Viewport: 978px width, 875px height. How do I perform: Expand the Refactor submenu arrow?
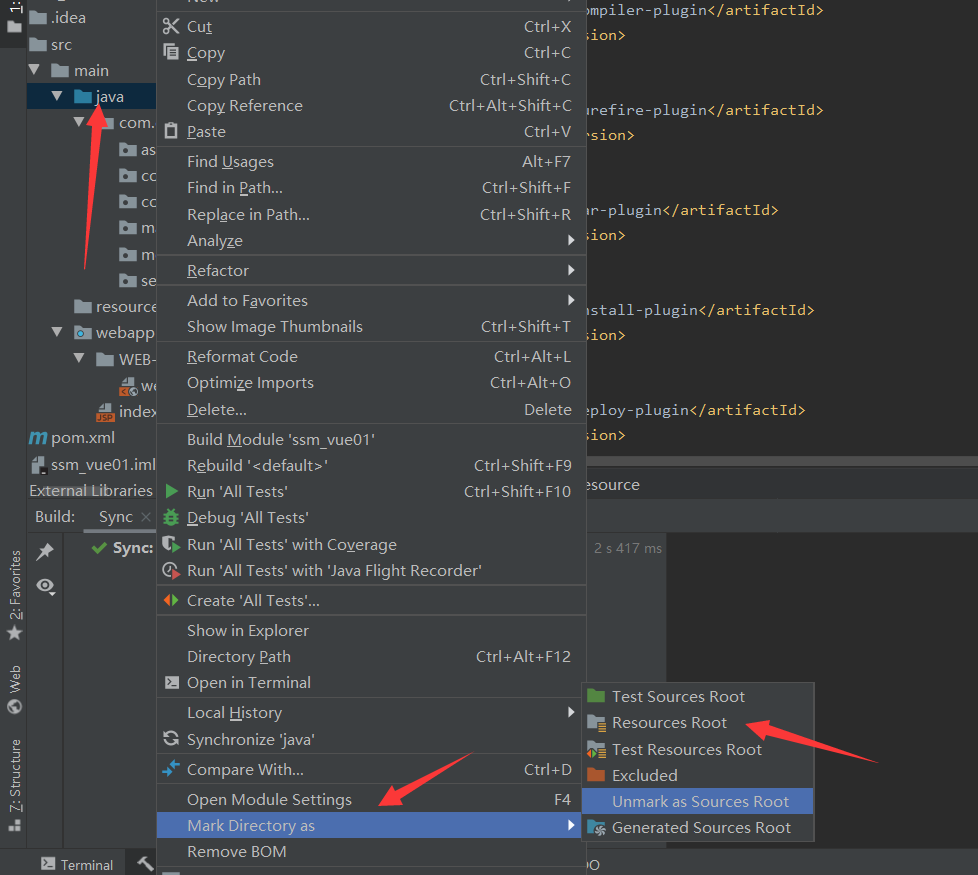[x=571, y=270]
